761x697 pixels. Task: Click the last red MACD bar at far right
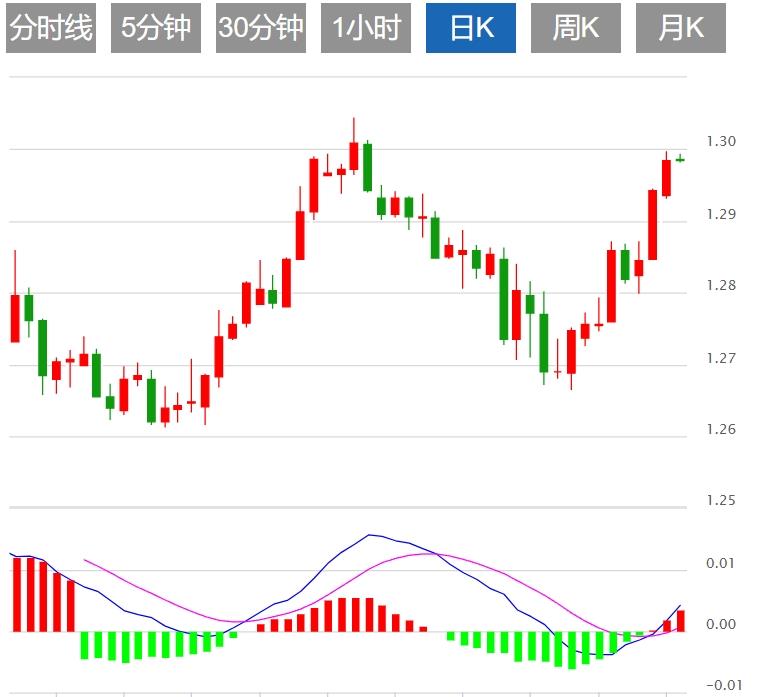pyautogui.click(x=681, y=620)
